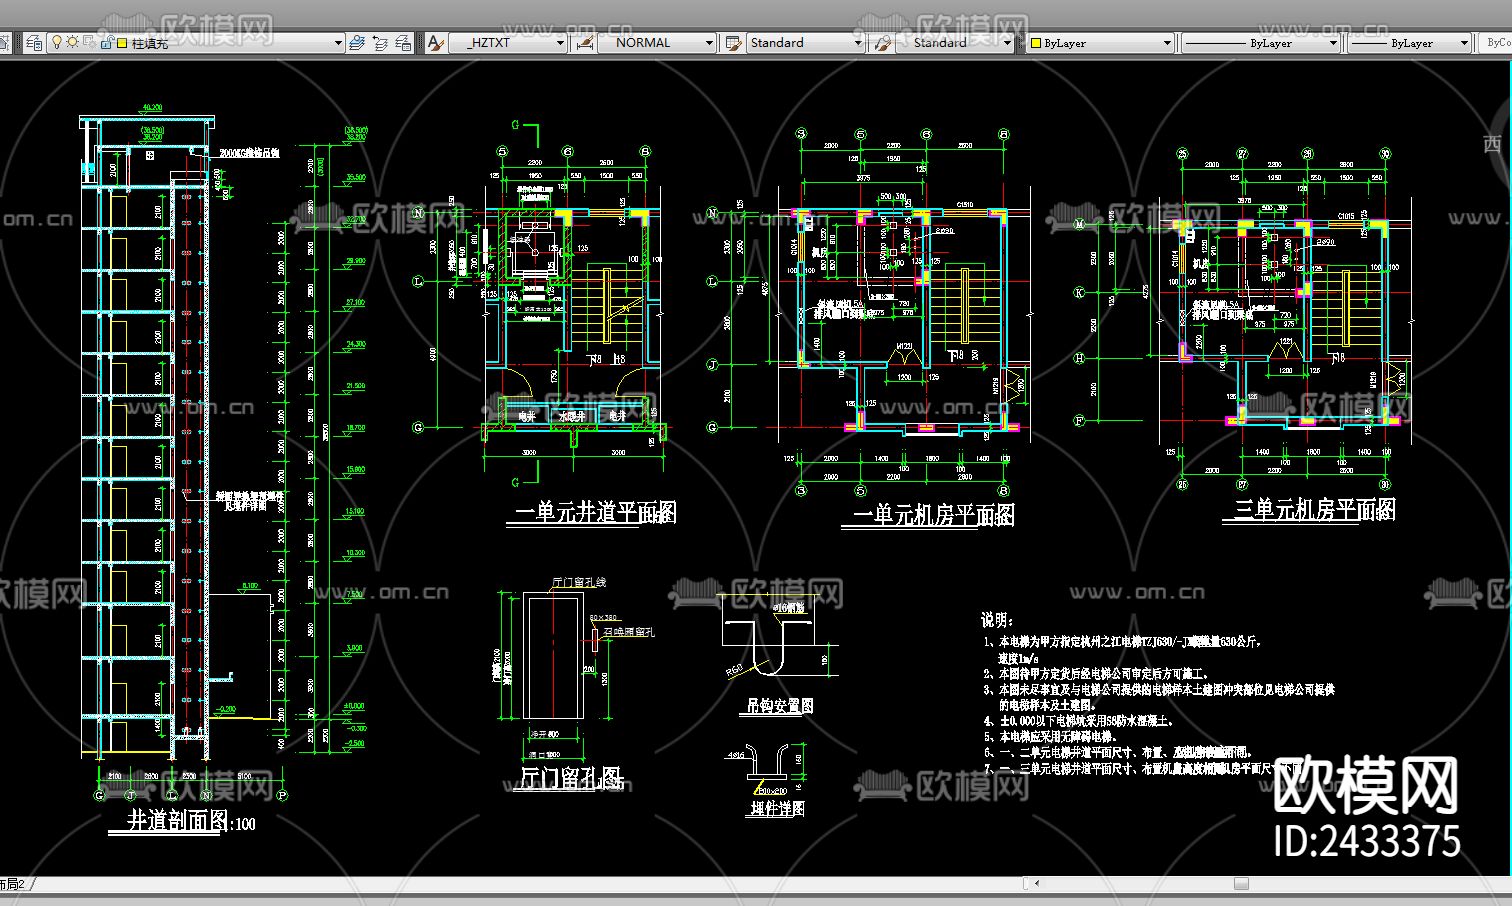Click the yellow layer color swatch

point(122,43)
